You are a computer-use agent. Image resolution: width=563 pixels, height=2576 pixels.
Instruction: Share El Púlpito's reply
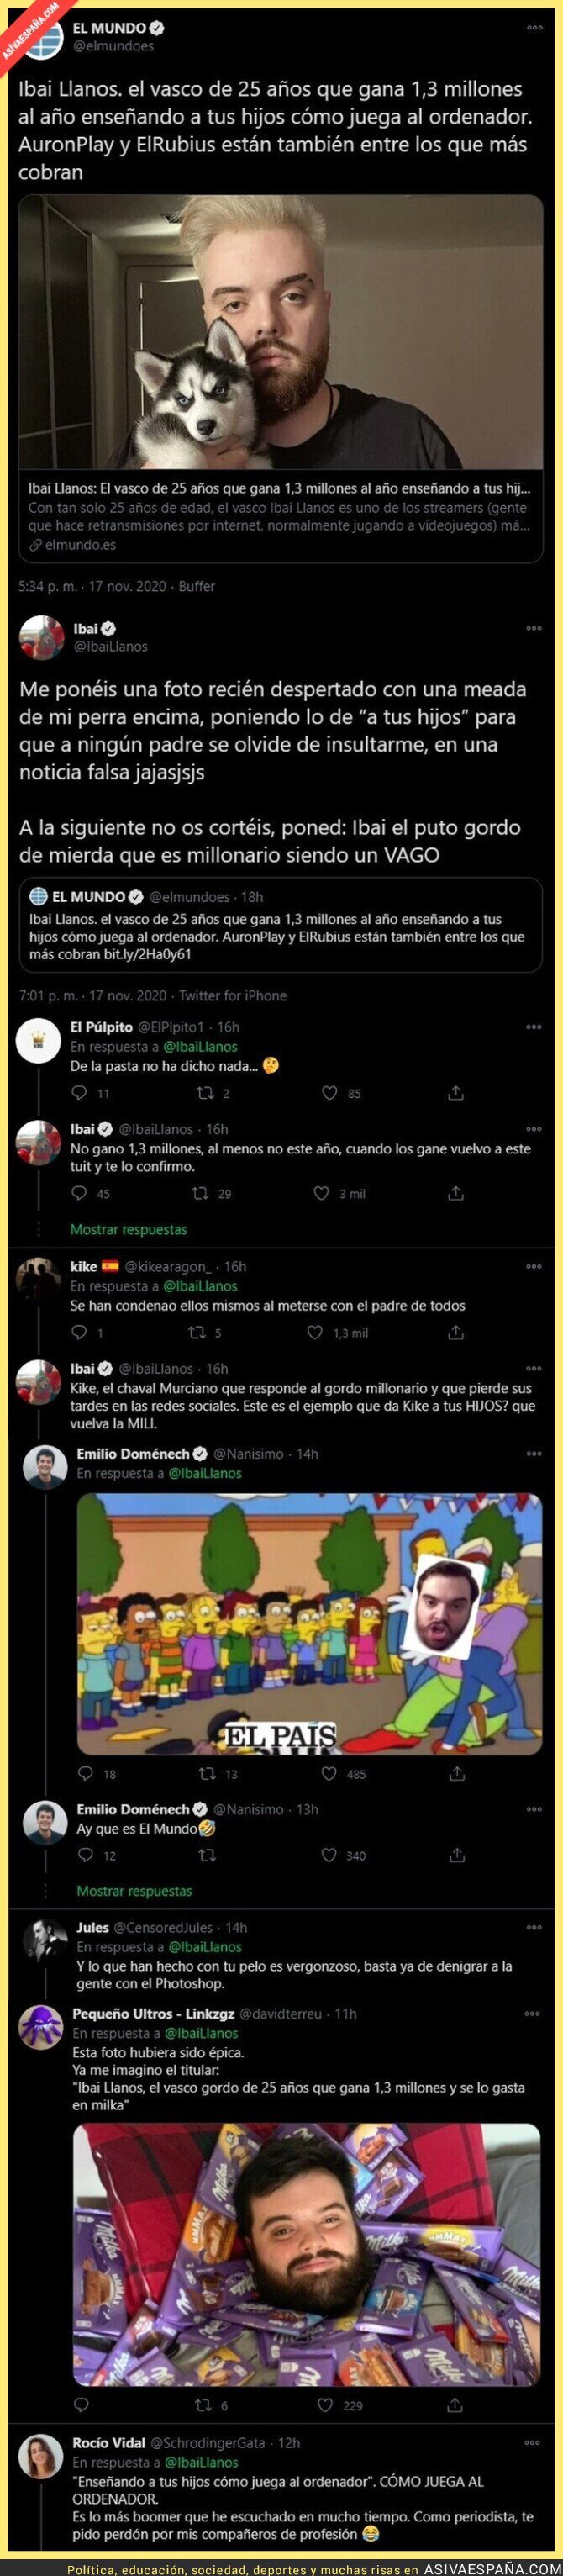[x=456, y=1093]
